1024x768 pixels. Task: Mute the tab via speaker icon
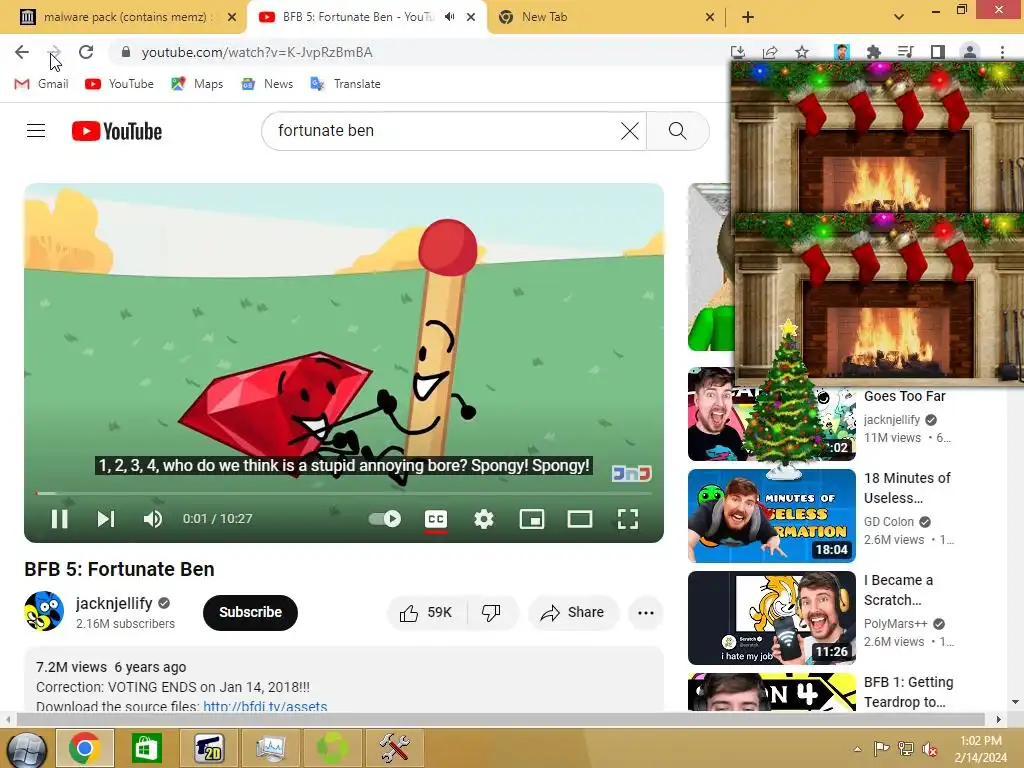[449, 17]
